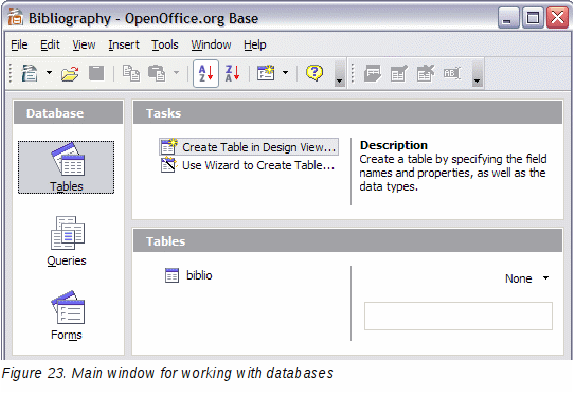Open dropdown arrow next to Form icon
The height and width of the screenshot is (393, 573).
point(285,72)
